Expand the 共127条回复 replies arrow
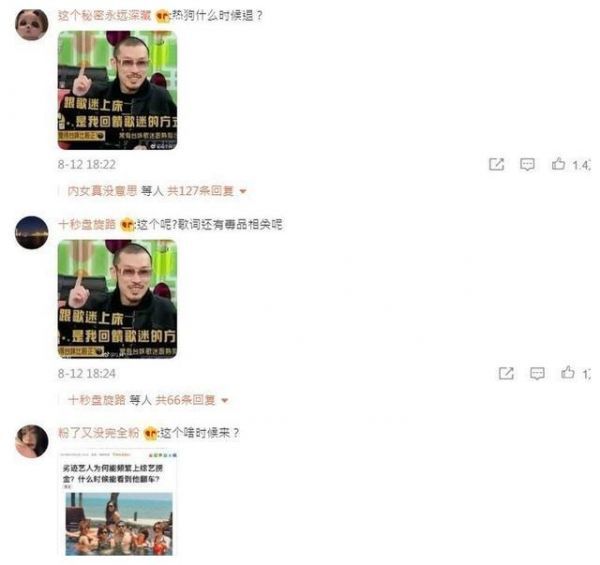Image resolution: width=600 pixels, height=565 pixels. [x=243, y=191]
